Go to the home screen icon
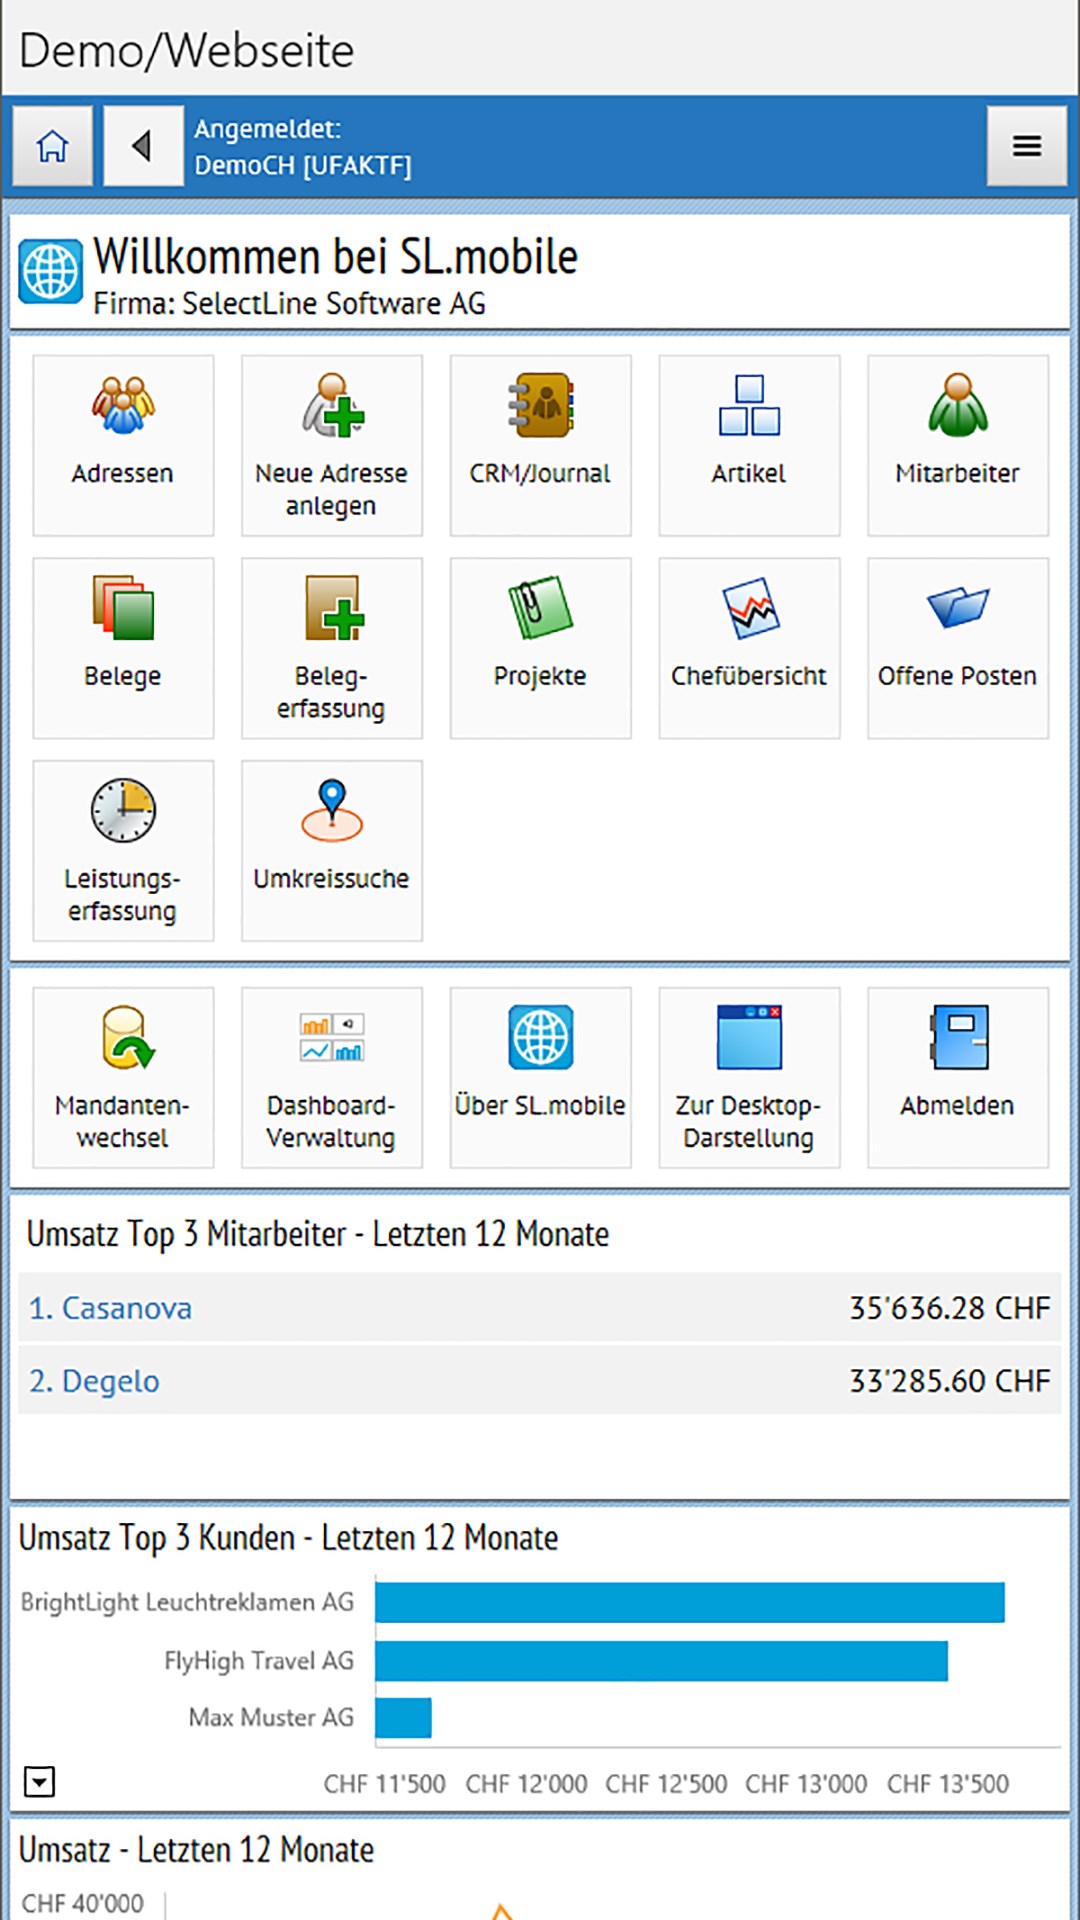This screenshot has height=1920, width=1080. pos(53,146)
